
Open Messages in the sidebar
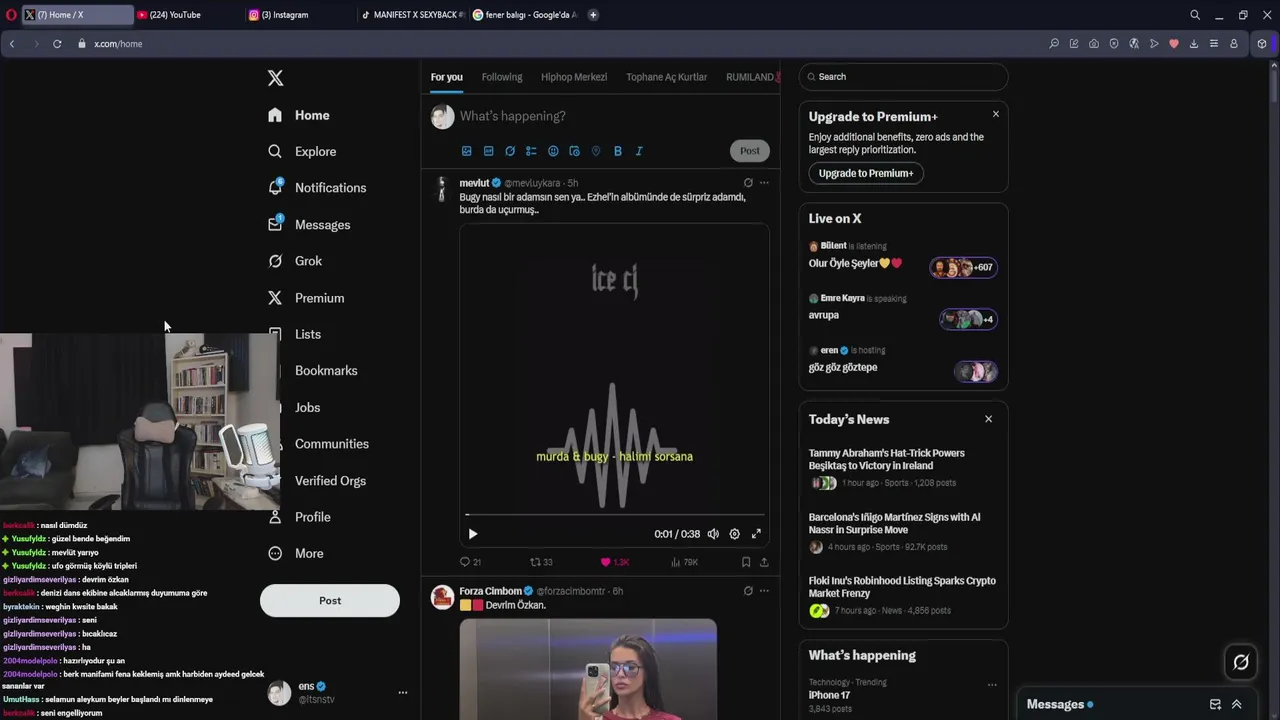pyautogui.click(x=309, y=225)
